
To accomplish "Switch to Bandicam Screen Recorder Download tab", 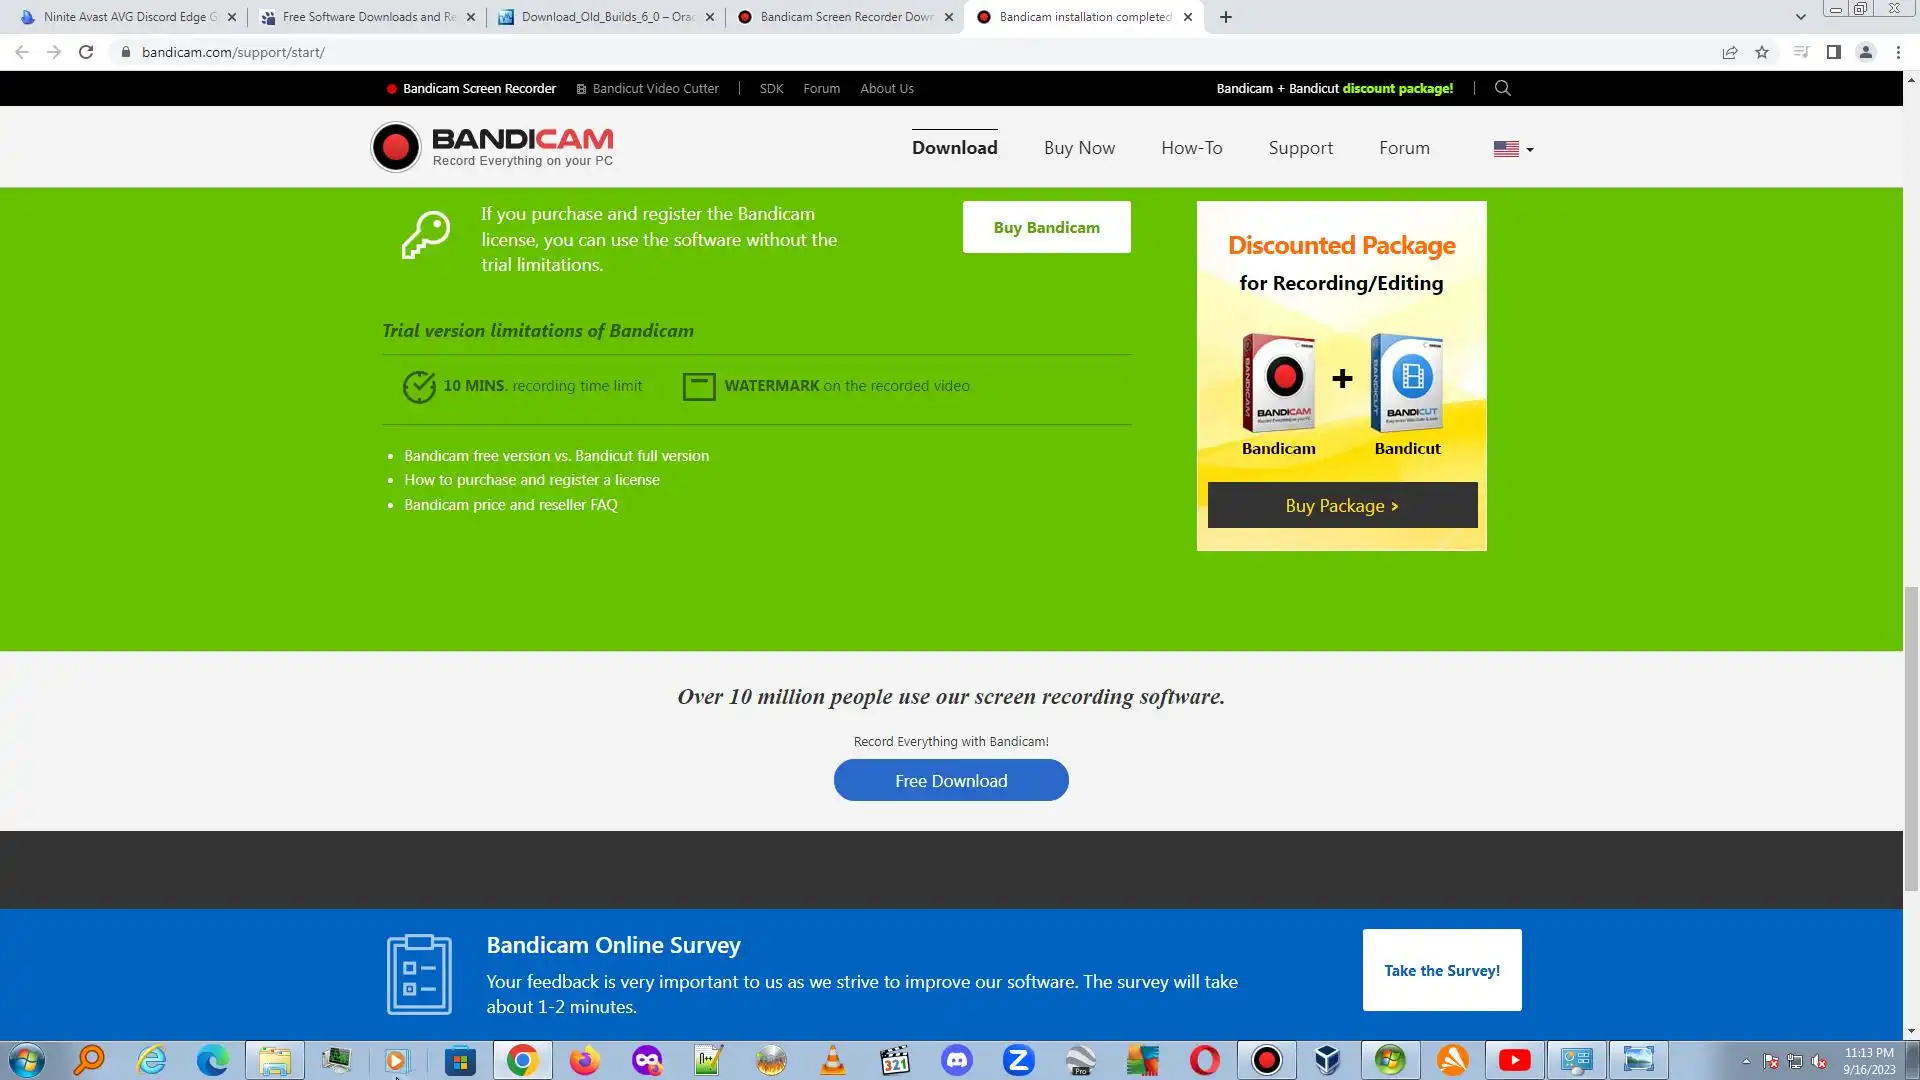I will (x=845, y=17).
